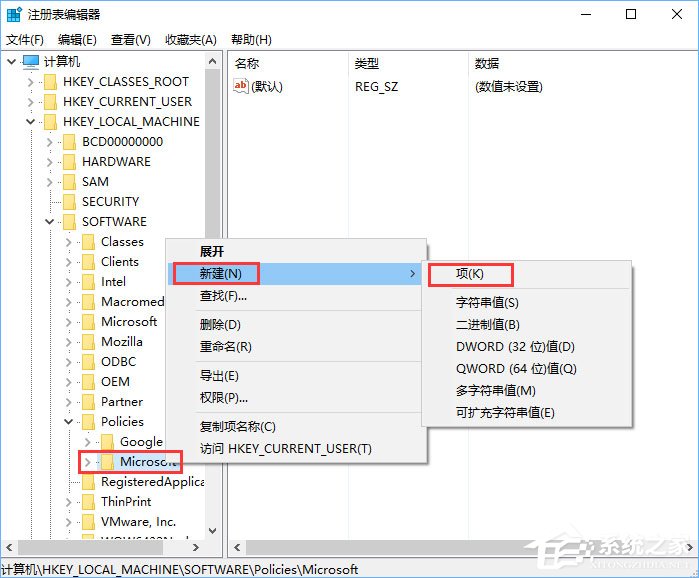Click the RegisteredApplications folder icon
This screenshot has height=578, width=699.
(x=89, y=482)
